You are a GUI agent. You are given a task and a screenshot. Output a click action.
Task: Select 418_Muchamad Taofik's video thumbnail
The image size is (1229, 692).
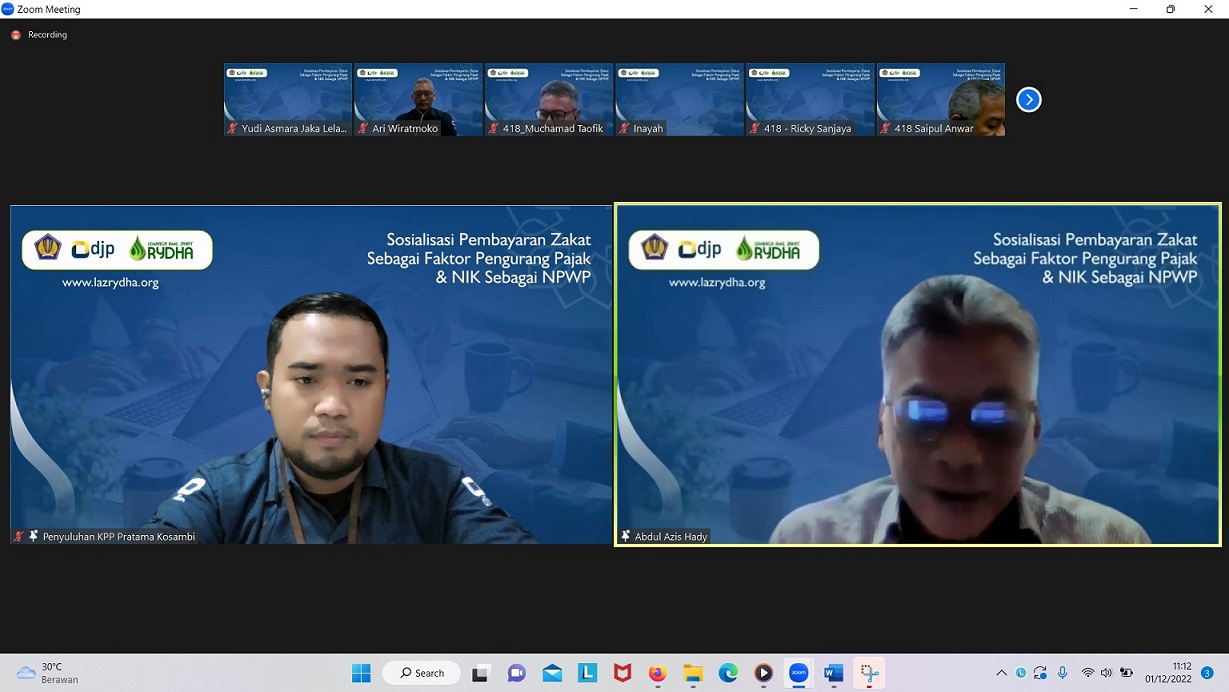(x=549, y=99)
